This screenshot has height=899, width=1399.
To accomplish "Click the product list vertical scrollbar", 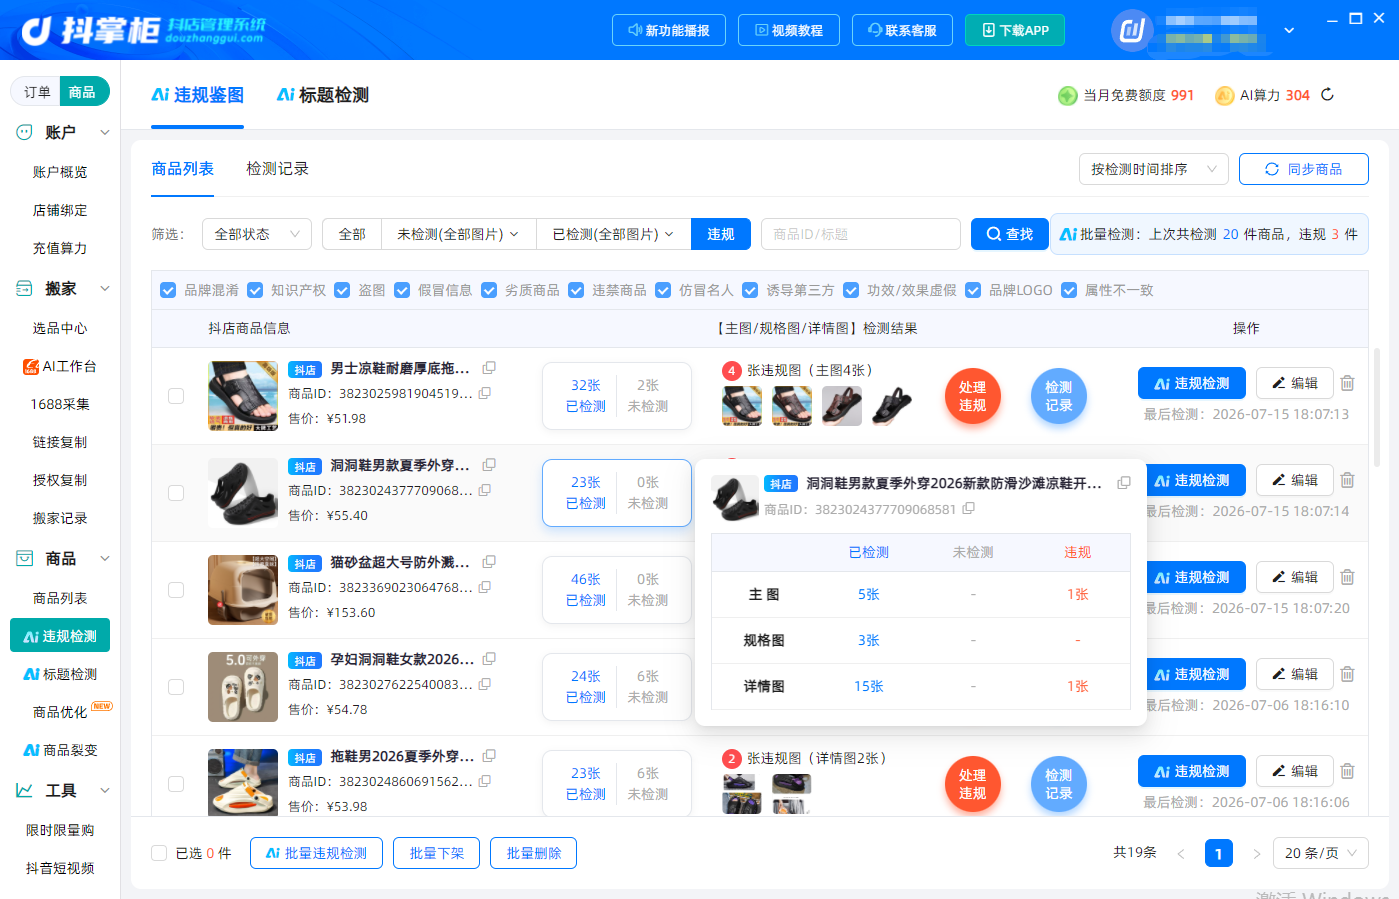I will 1377,408.
